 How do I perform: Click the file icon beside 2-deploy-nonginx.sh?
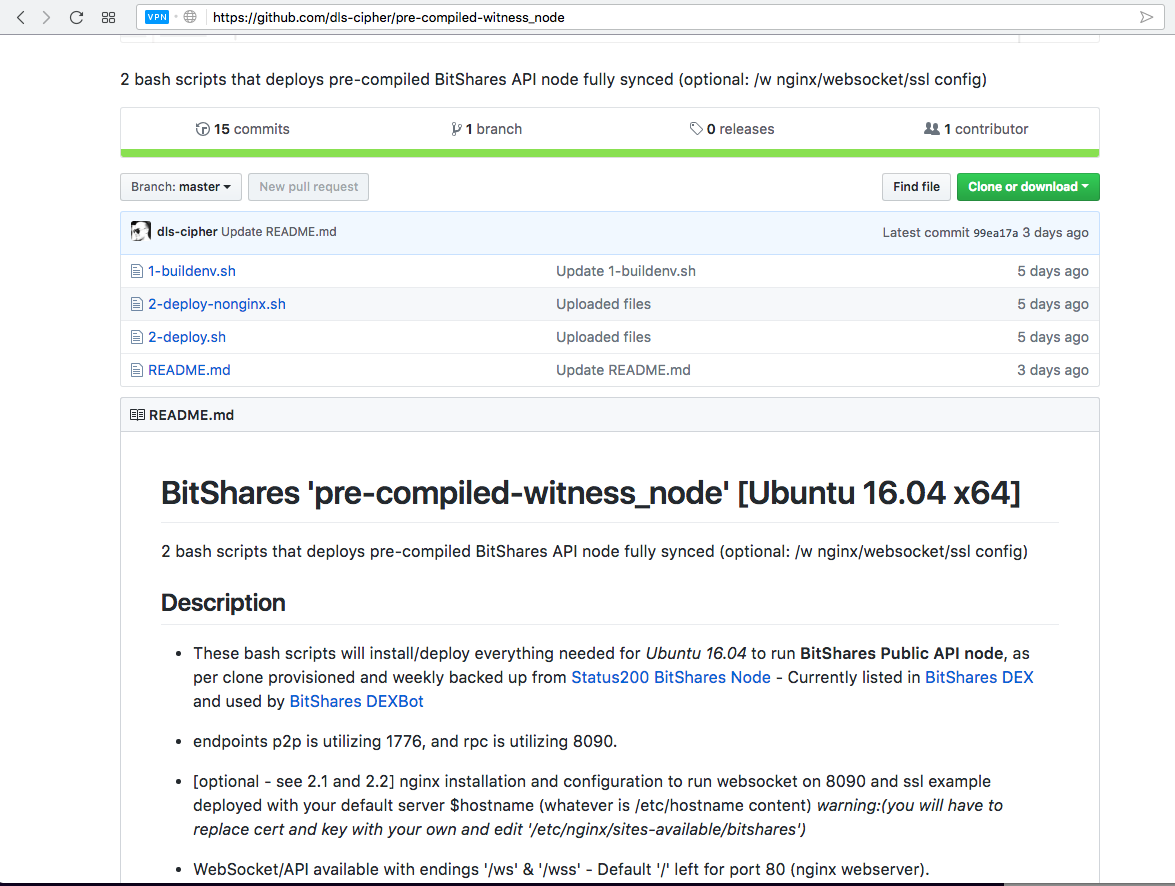(136, 304)
